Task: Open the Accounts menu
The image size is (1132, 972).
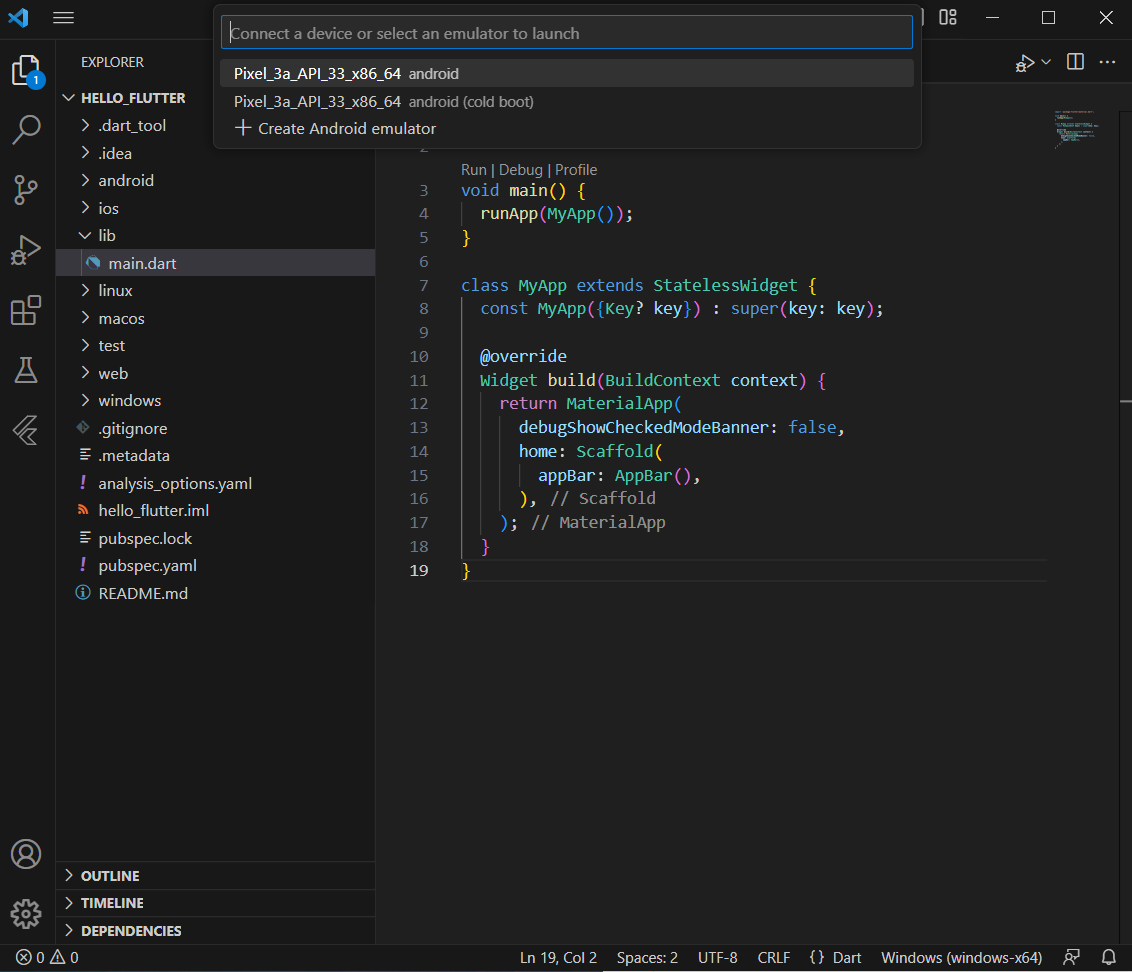Action: [x=26, y=854]
